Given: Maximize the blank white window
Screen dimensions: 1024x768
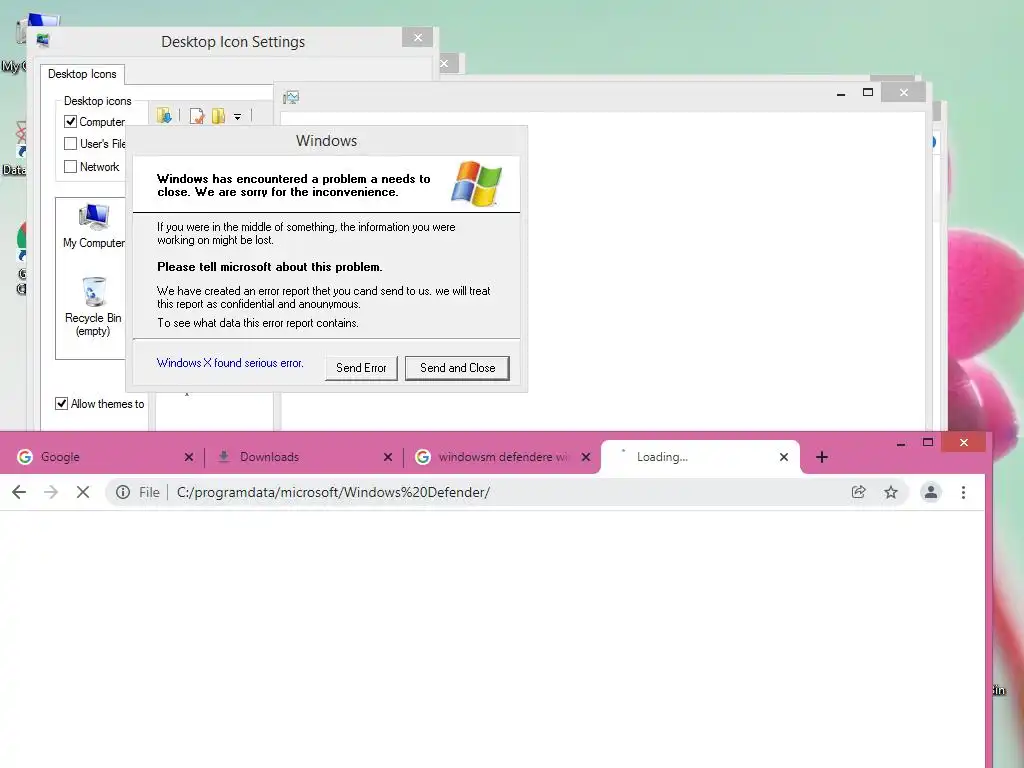Looking at the screenshot, I should 868,93.
